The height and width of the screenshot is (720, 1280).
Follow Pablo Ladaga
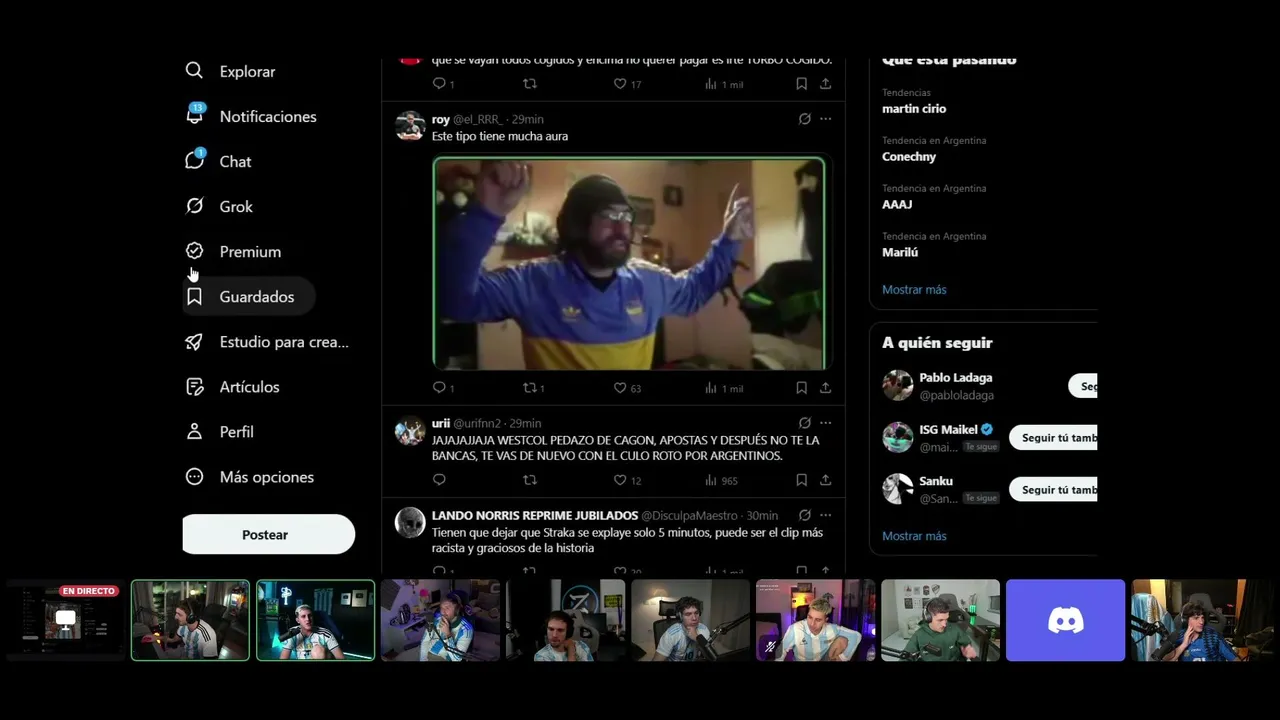(x=1083, y=386)
